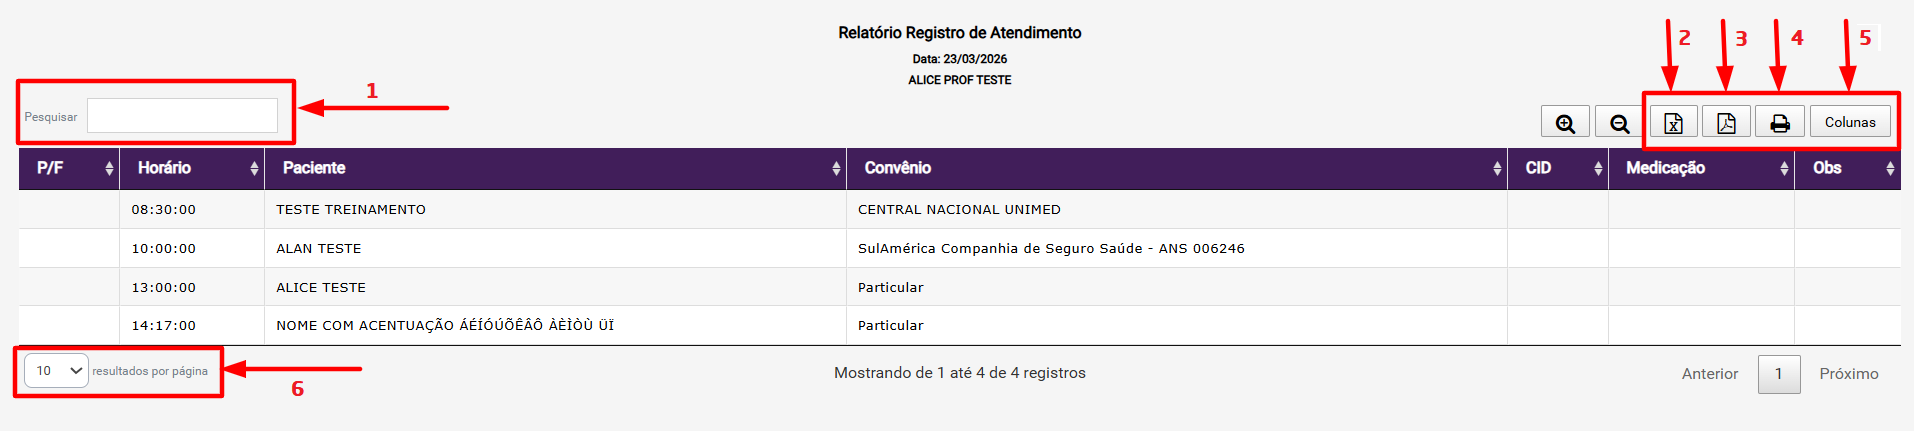Select the ALAN TESTE patient row
This screenshot has height=432, width=1914.
319,249
